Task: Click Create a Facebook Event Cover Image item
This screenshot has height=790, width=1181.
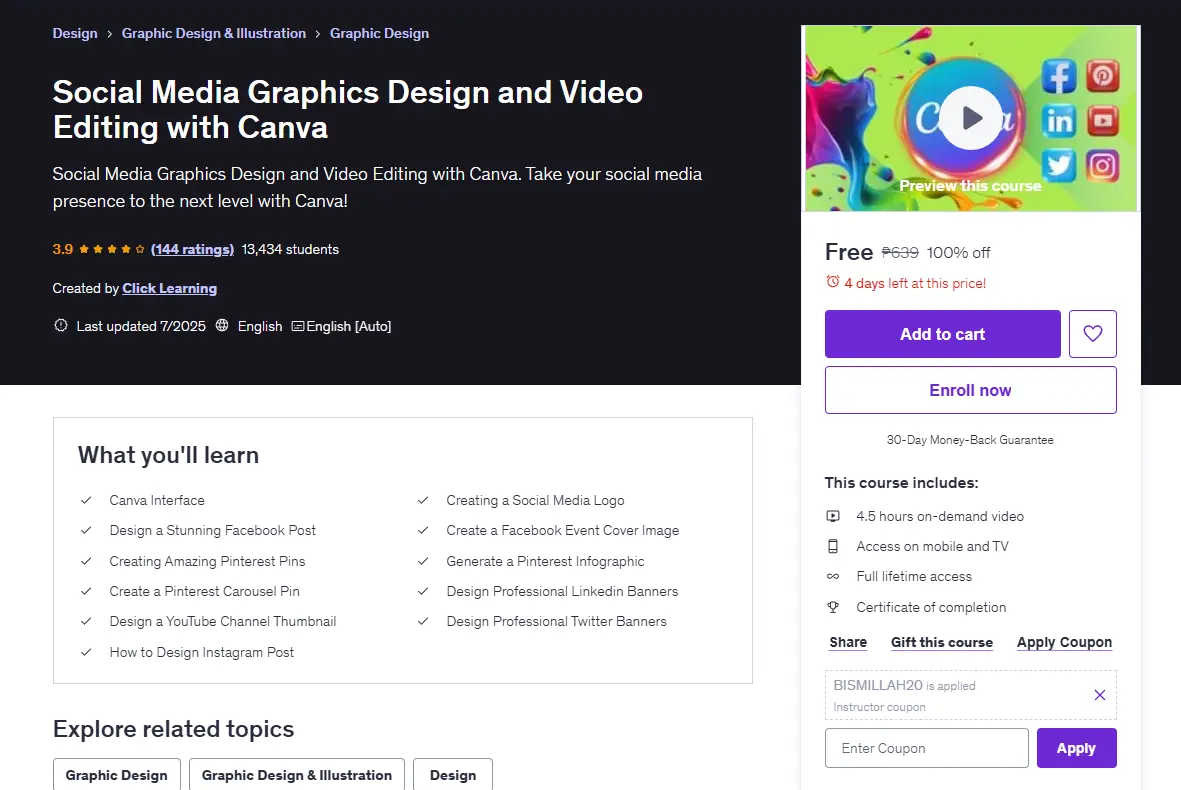Action: pos(563,530)
